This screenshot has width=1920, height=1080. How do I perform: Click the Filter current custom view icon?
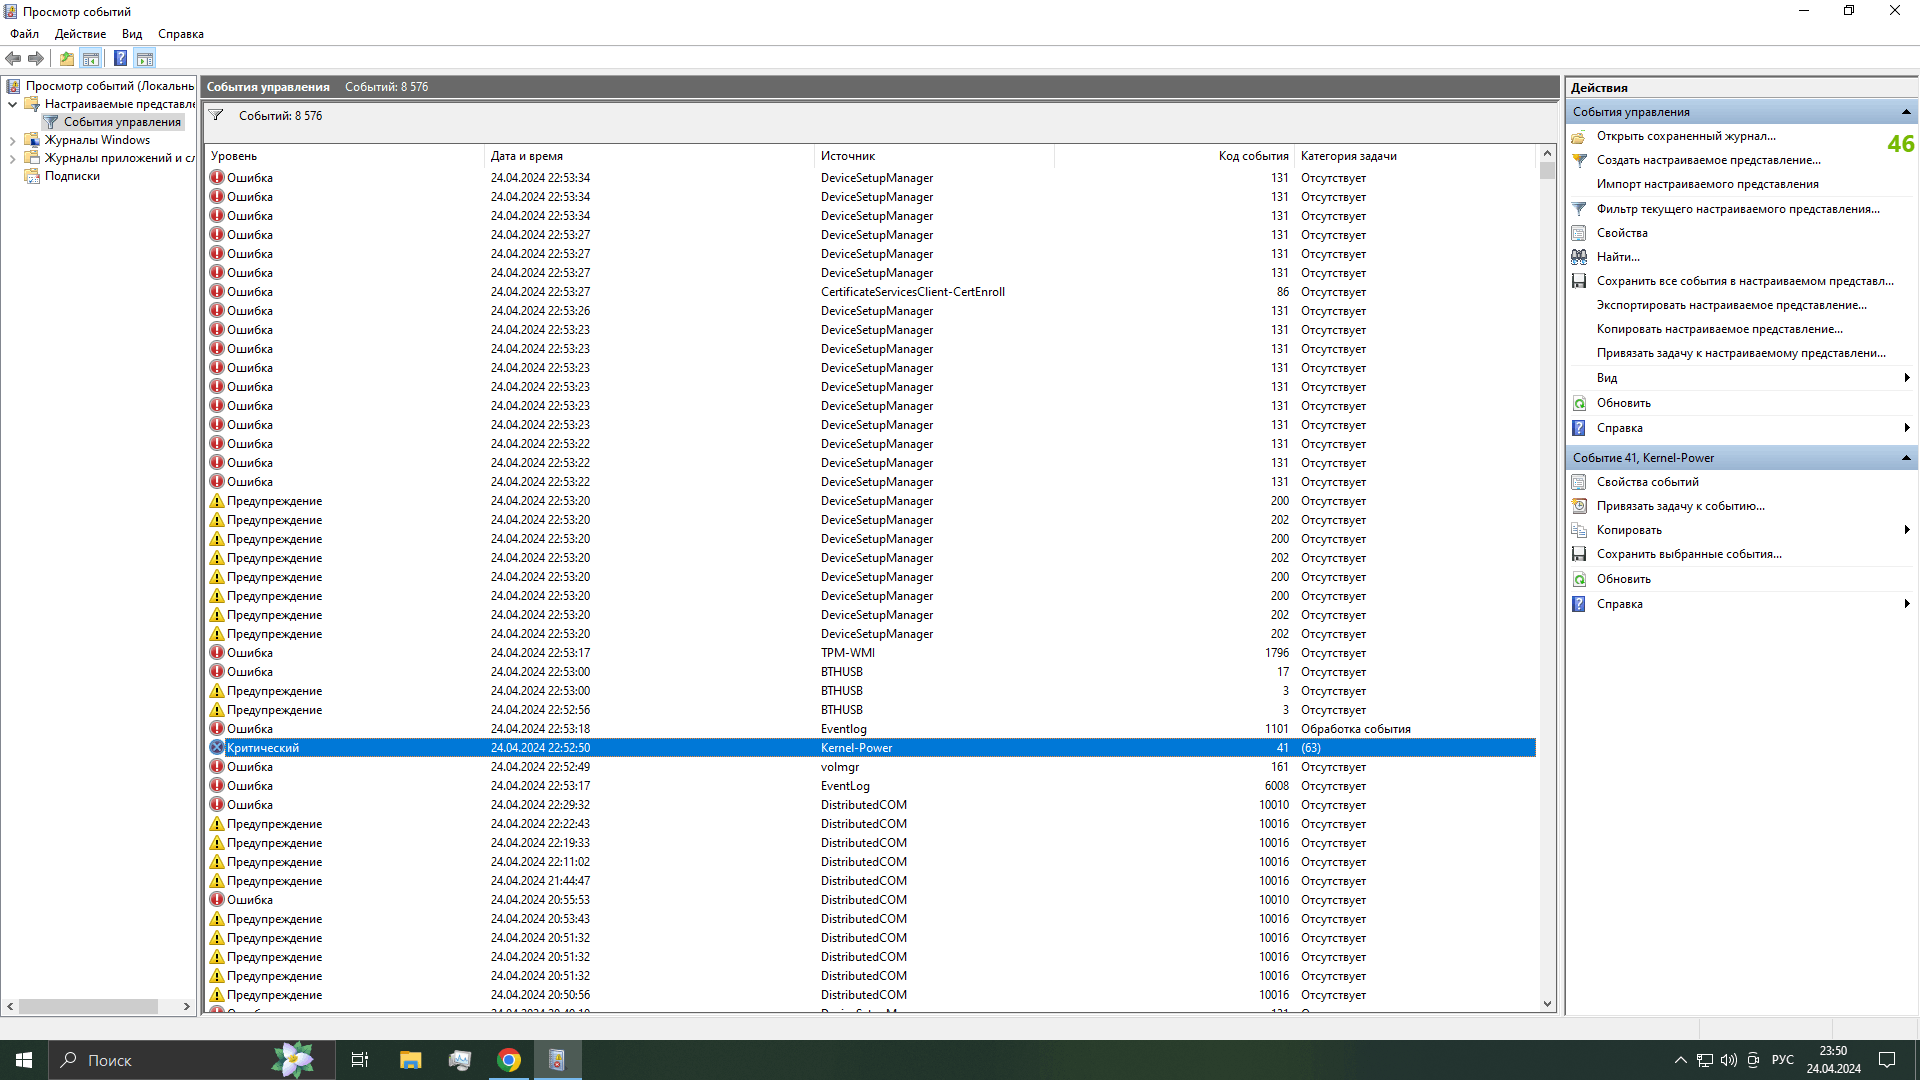click(x=1579, y=209)
